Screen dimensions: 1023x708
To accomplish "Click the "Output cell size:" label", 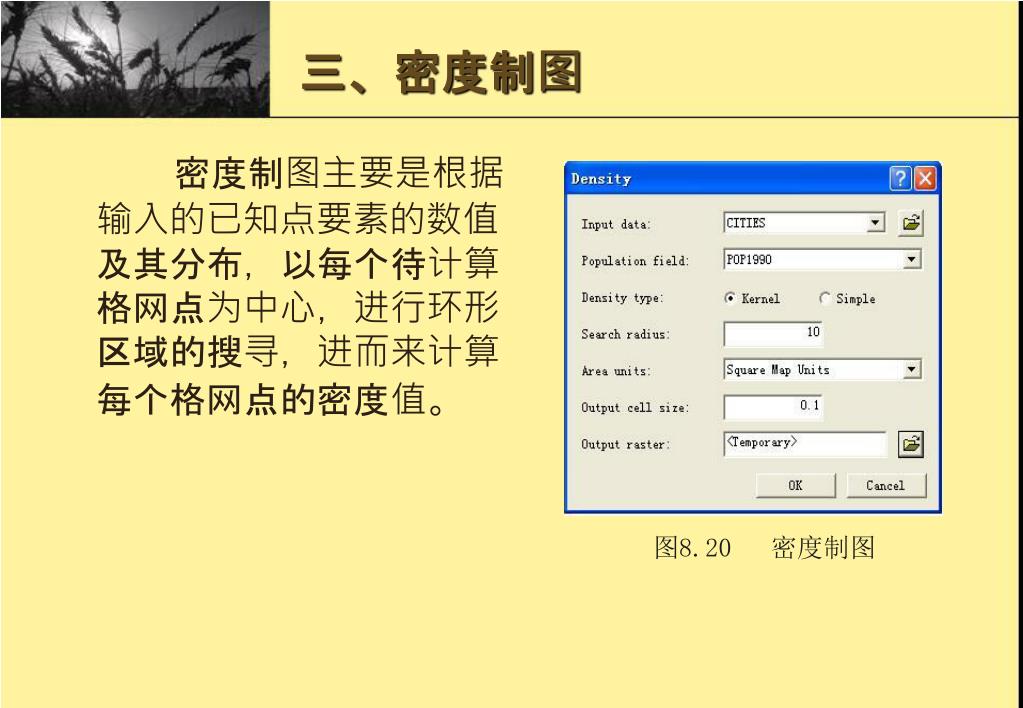I will click(x=635, y=408).
